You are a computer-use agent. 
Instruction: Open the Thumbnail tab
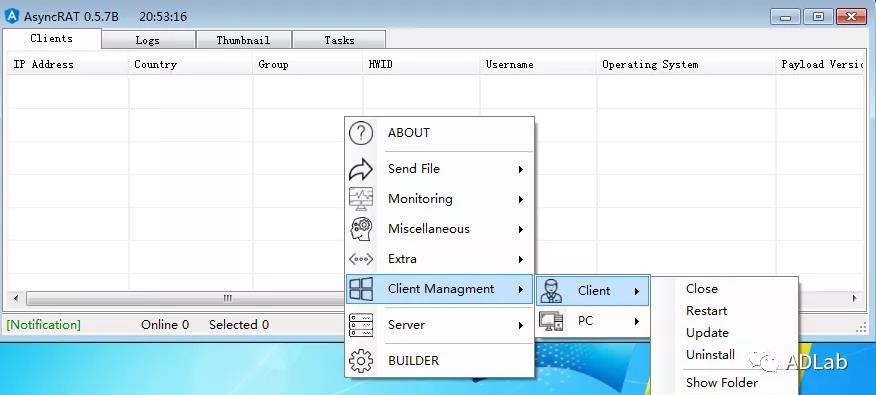click(x=243, y=40)
